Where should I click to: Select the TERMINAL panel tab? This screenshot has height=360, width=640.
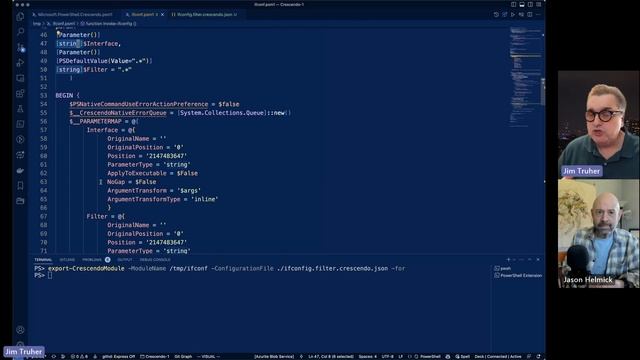click(x=43, y=260)
